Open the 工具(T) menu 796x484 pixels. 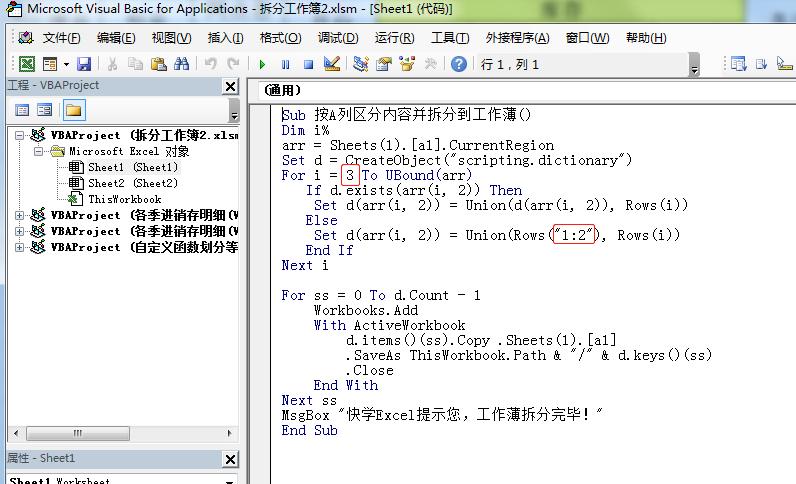449,38
